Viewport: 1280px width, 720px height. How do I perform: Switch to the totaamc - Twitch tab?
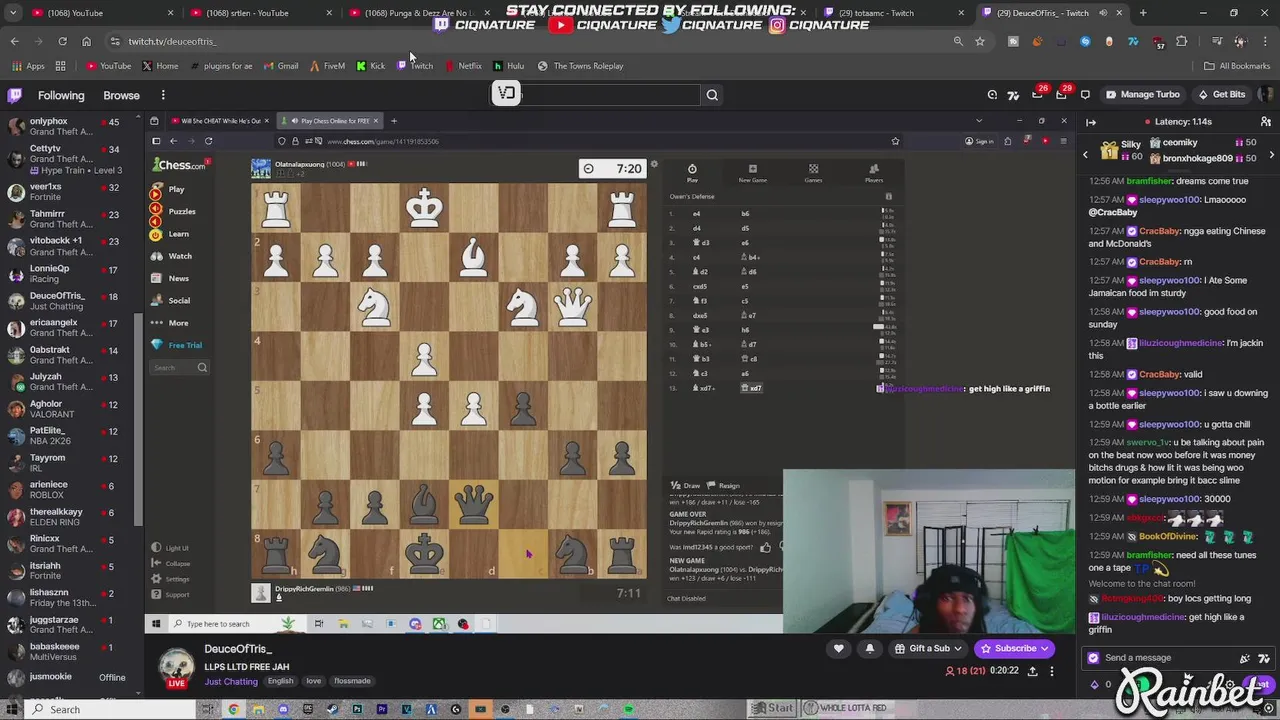coord(895,13)
